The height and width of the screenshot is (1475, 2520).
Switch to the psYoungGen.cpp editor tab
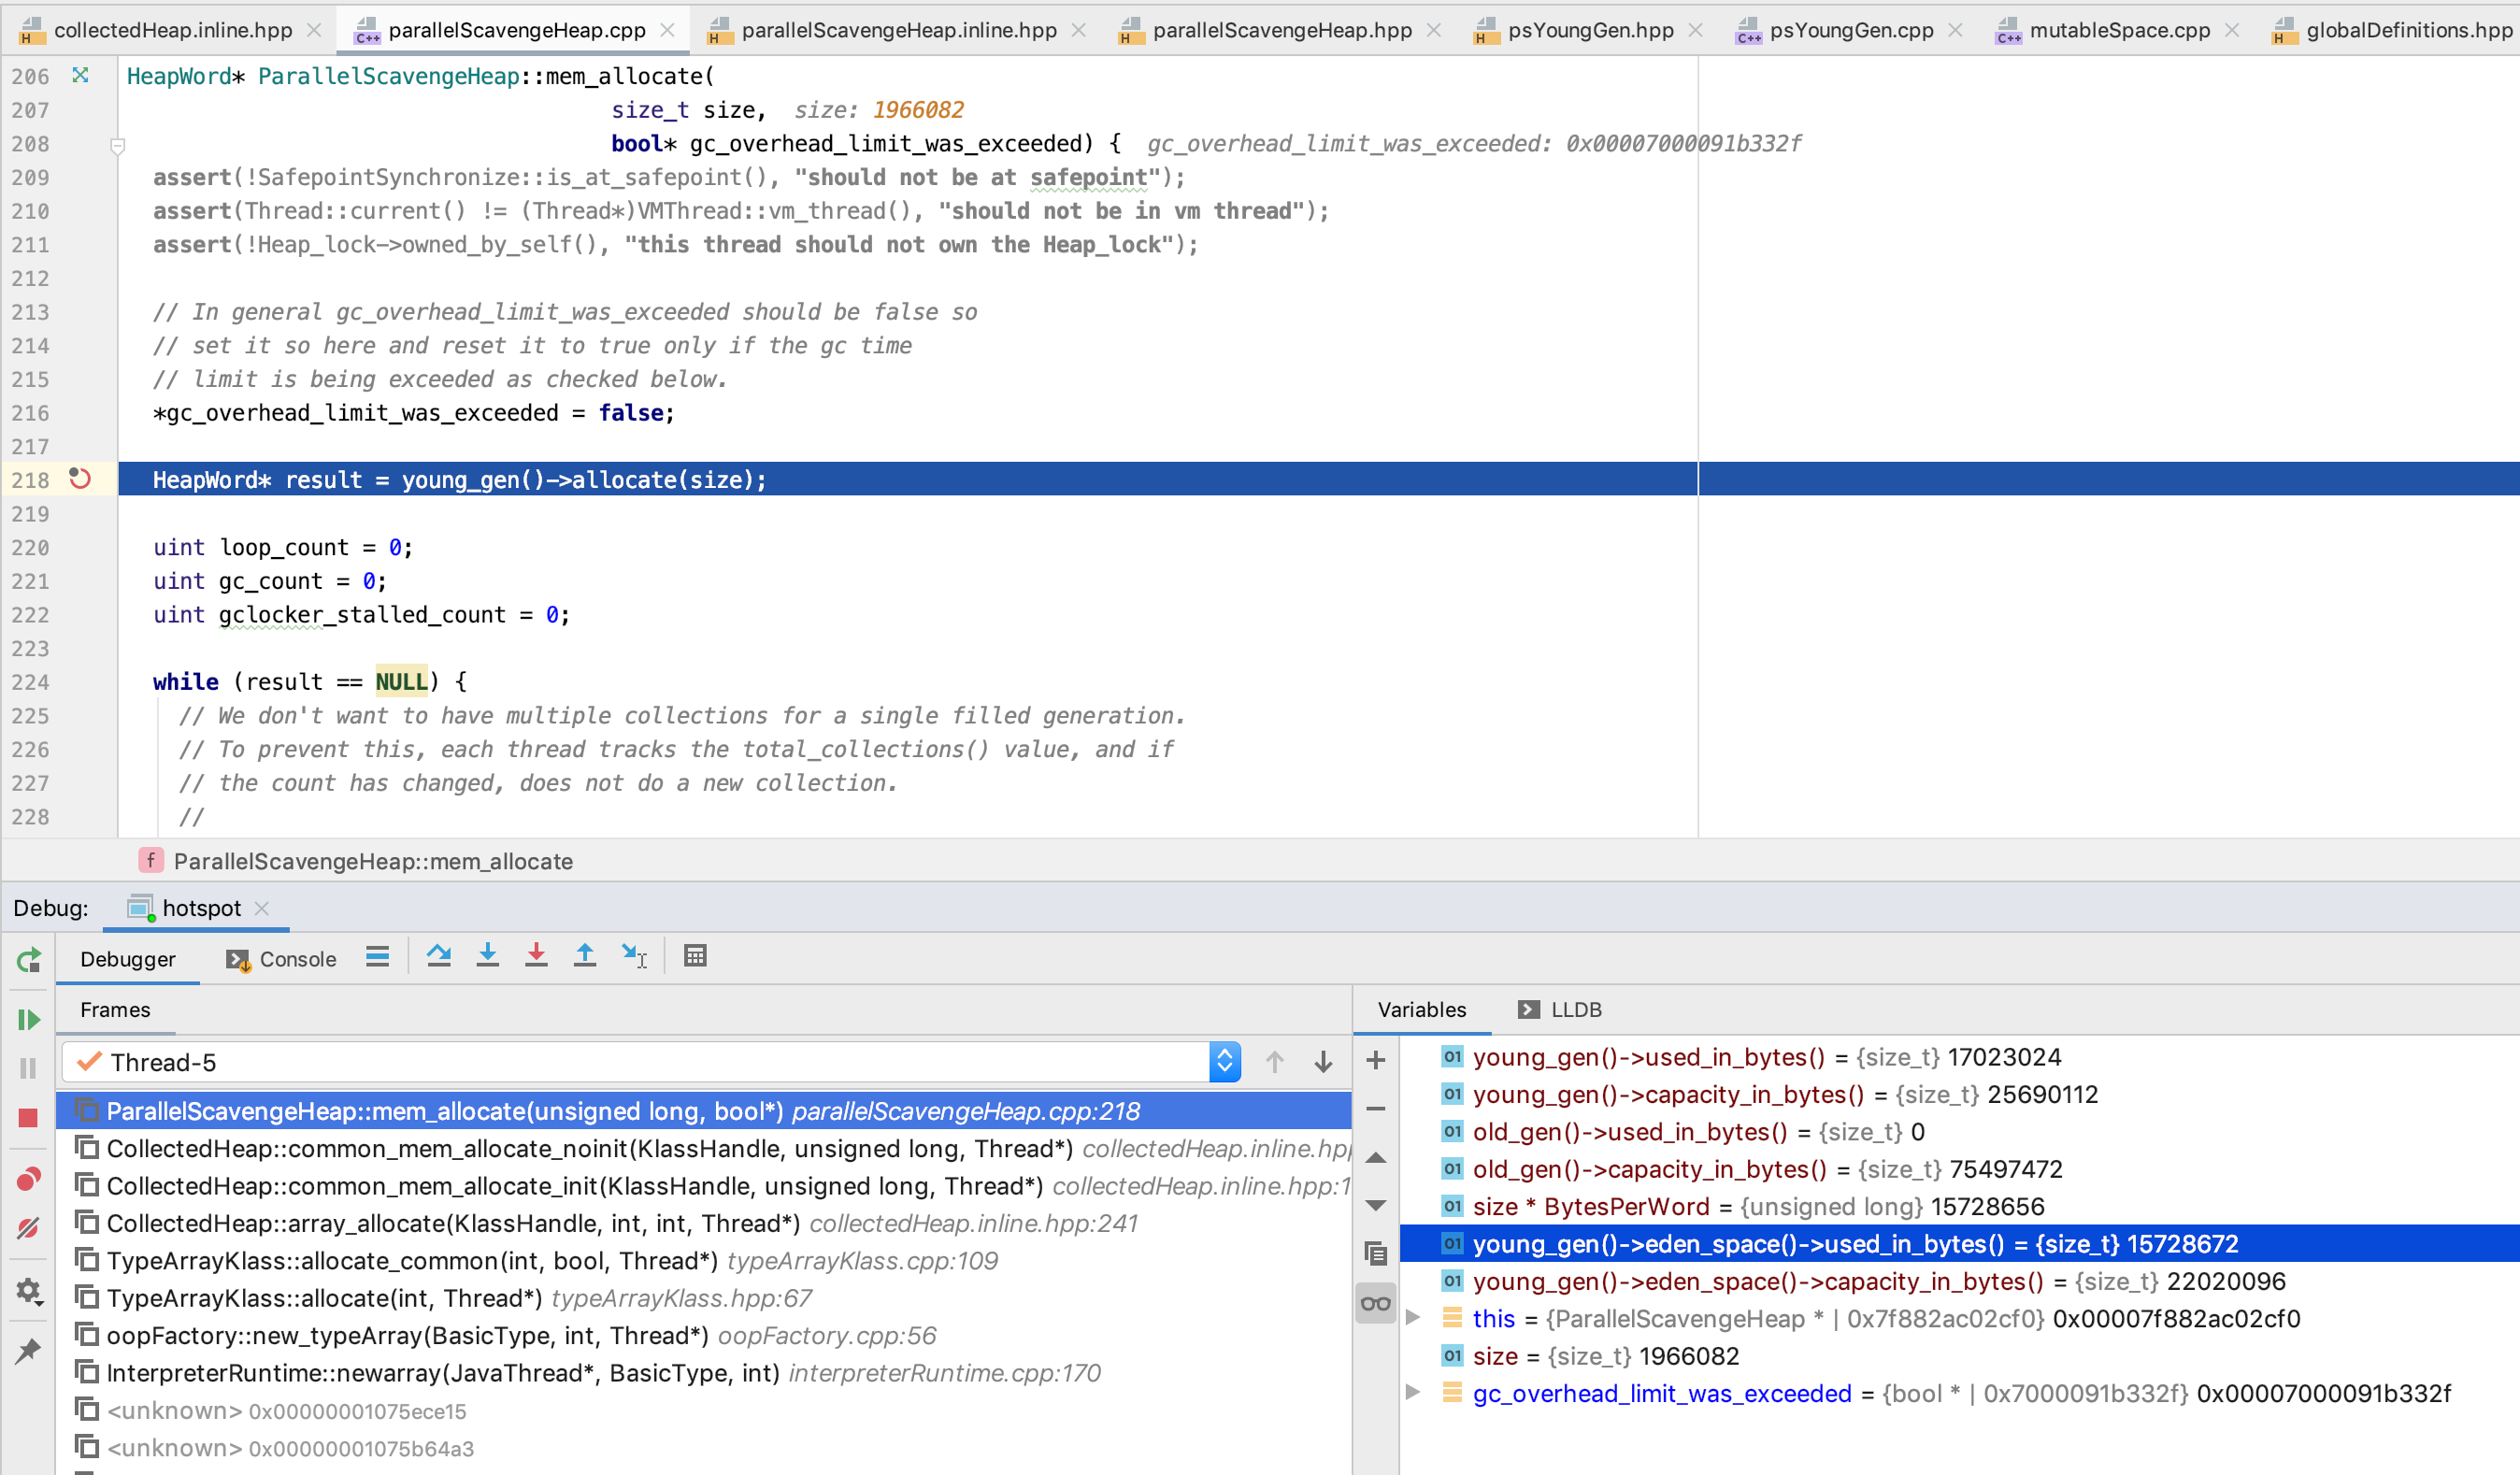[1850, 30]
